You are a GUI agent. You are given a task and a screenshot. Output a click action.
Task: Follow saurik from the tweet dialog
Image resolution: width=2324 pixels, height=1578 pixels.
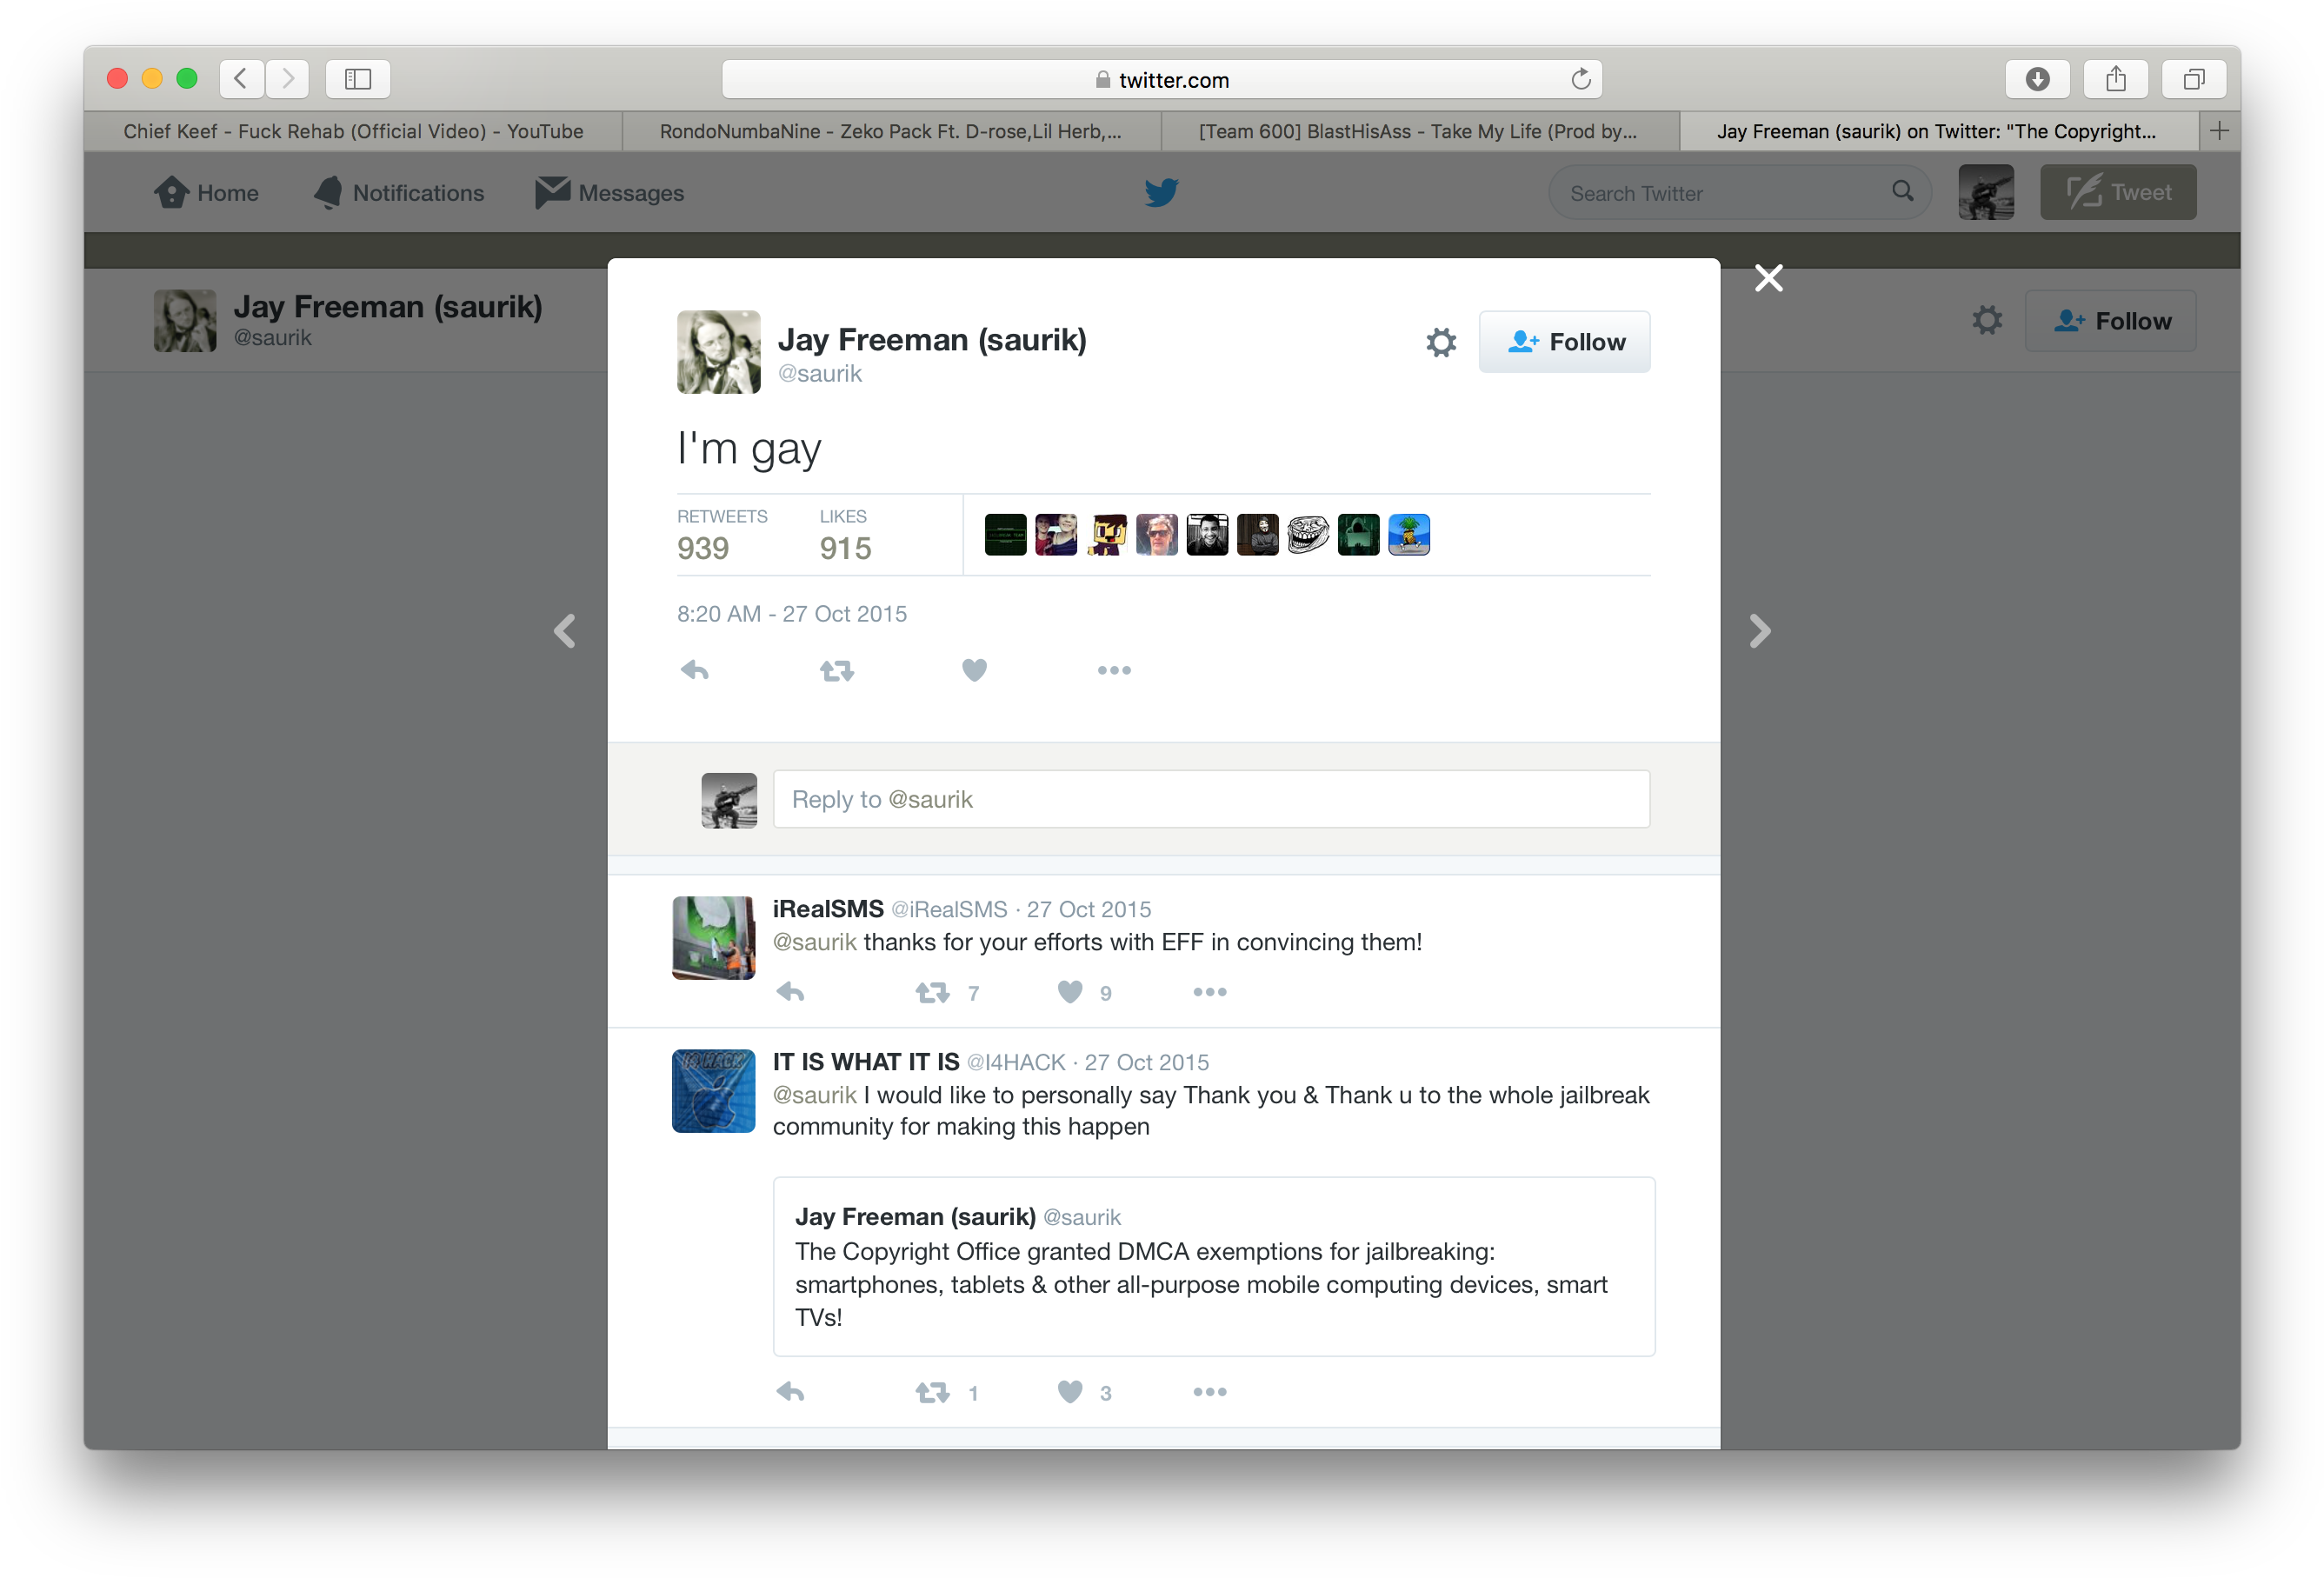[1564, 342]
